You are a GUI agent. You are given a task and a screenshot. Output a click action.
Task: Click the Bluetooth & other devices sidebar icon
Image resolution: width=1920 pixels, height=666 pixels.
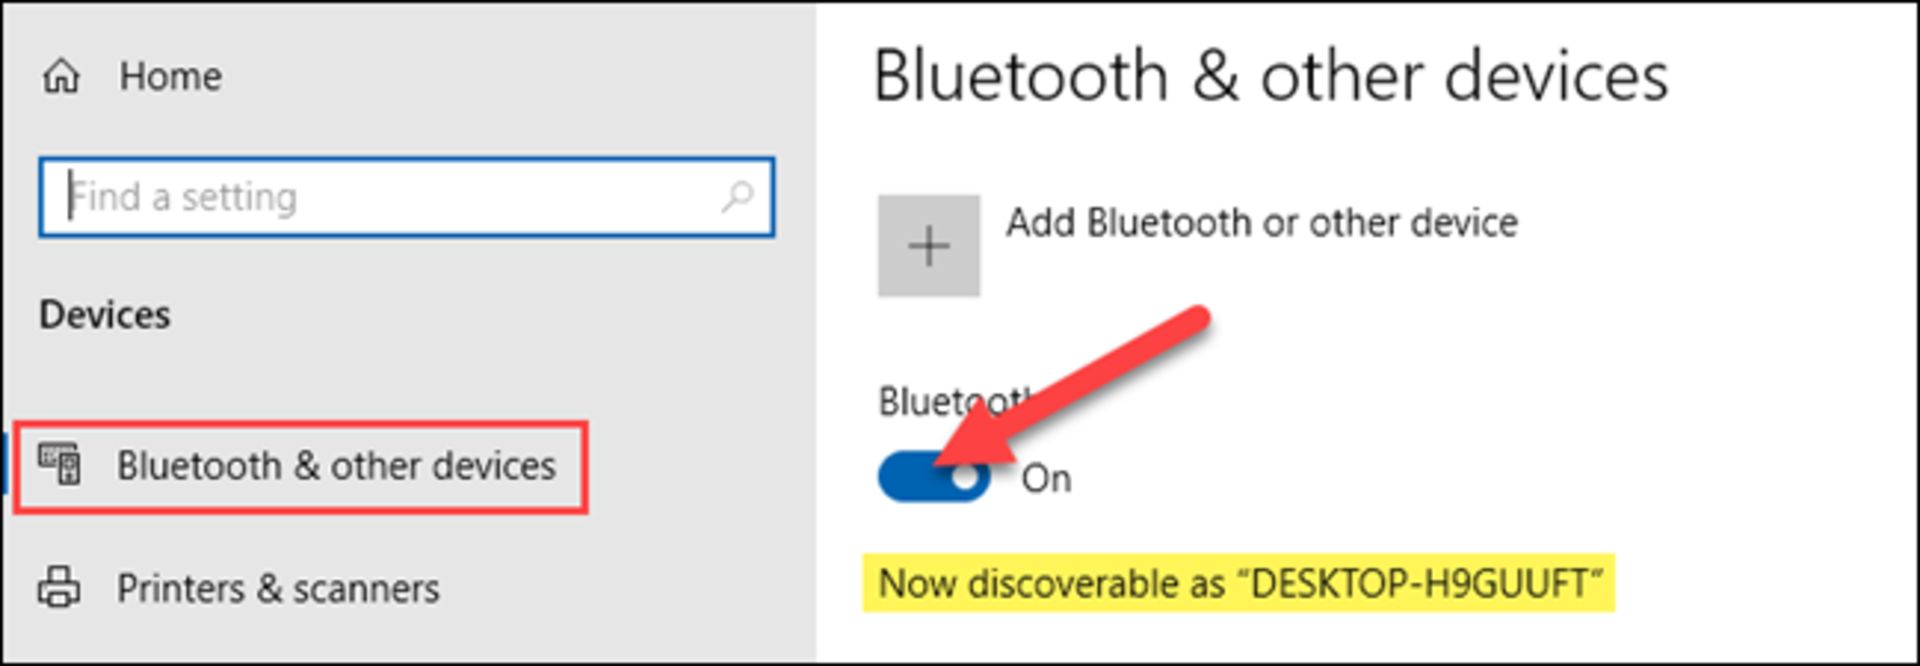click(60, 465)
